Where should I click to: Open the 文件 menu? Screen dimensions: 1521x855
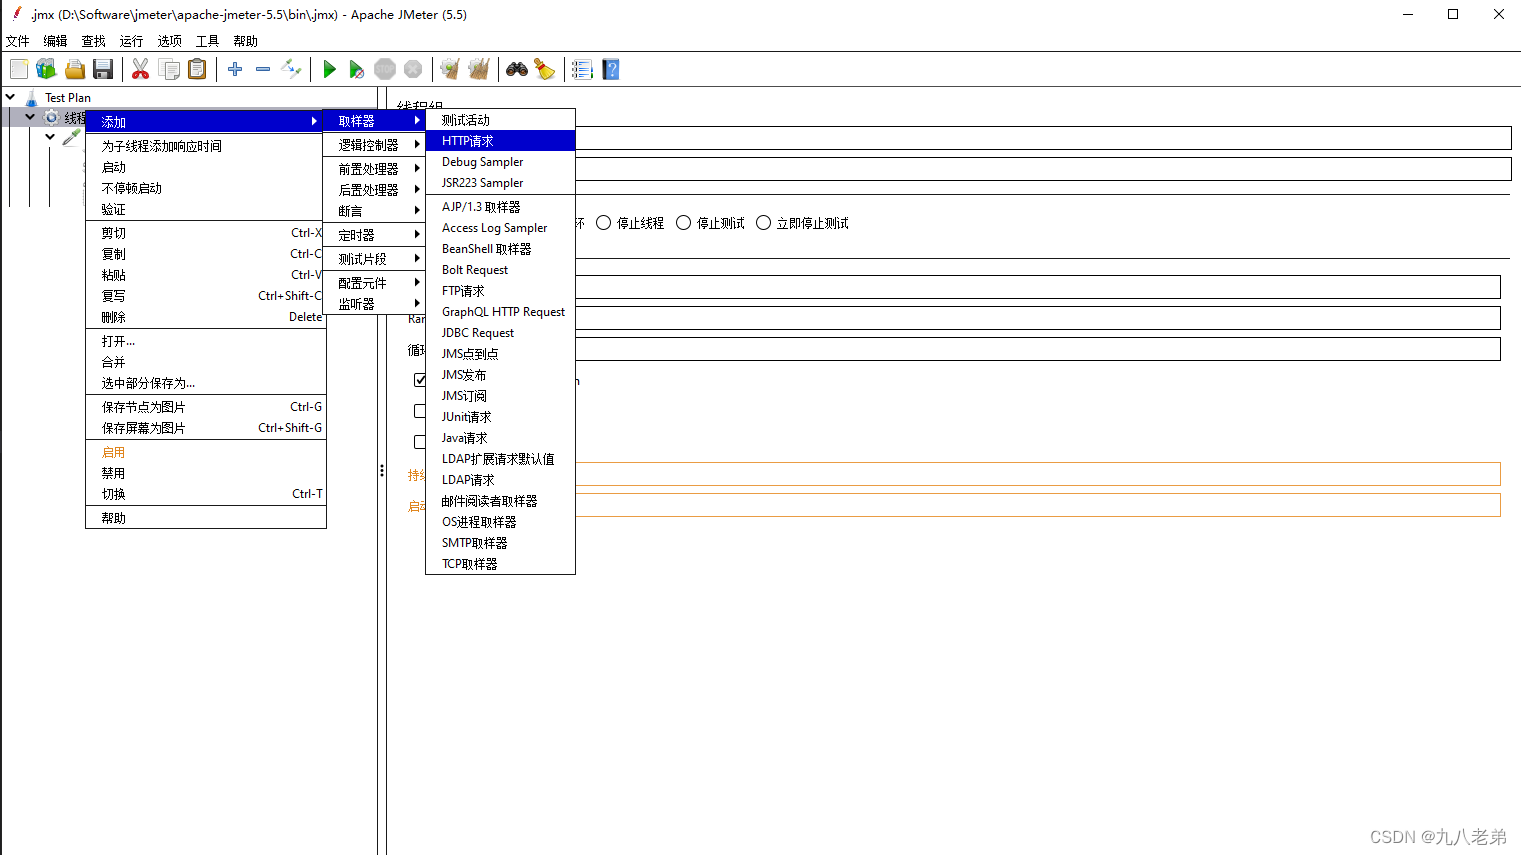coord(18,41)
